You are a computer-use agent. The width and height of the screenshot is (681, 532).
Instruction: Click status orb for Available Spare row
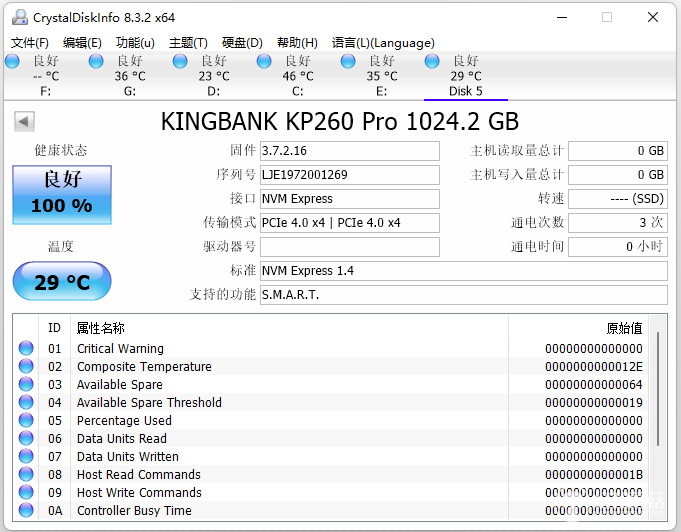(26, 384)
